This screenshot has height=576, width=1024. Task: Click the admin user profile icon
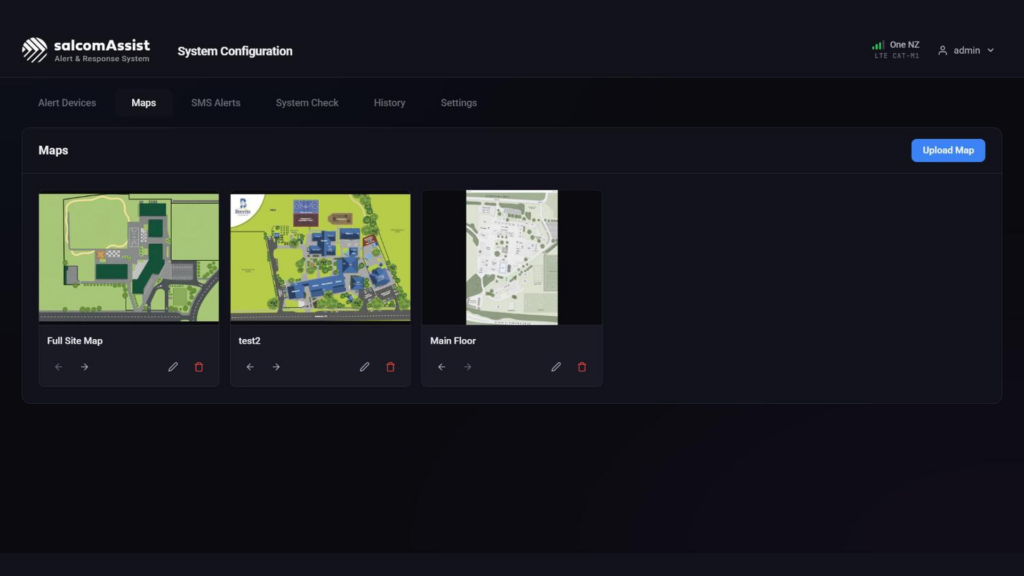(x=942, y=50)
